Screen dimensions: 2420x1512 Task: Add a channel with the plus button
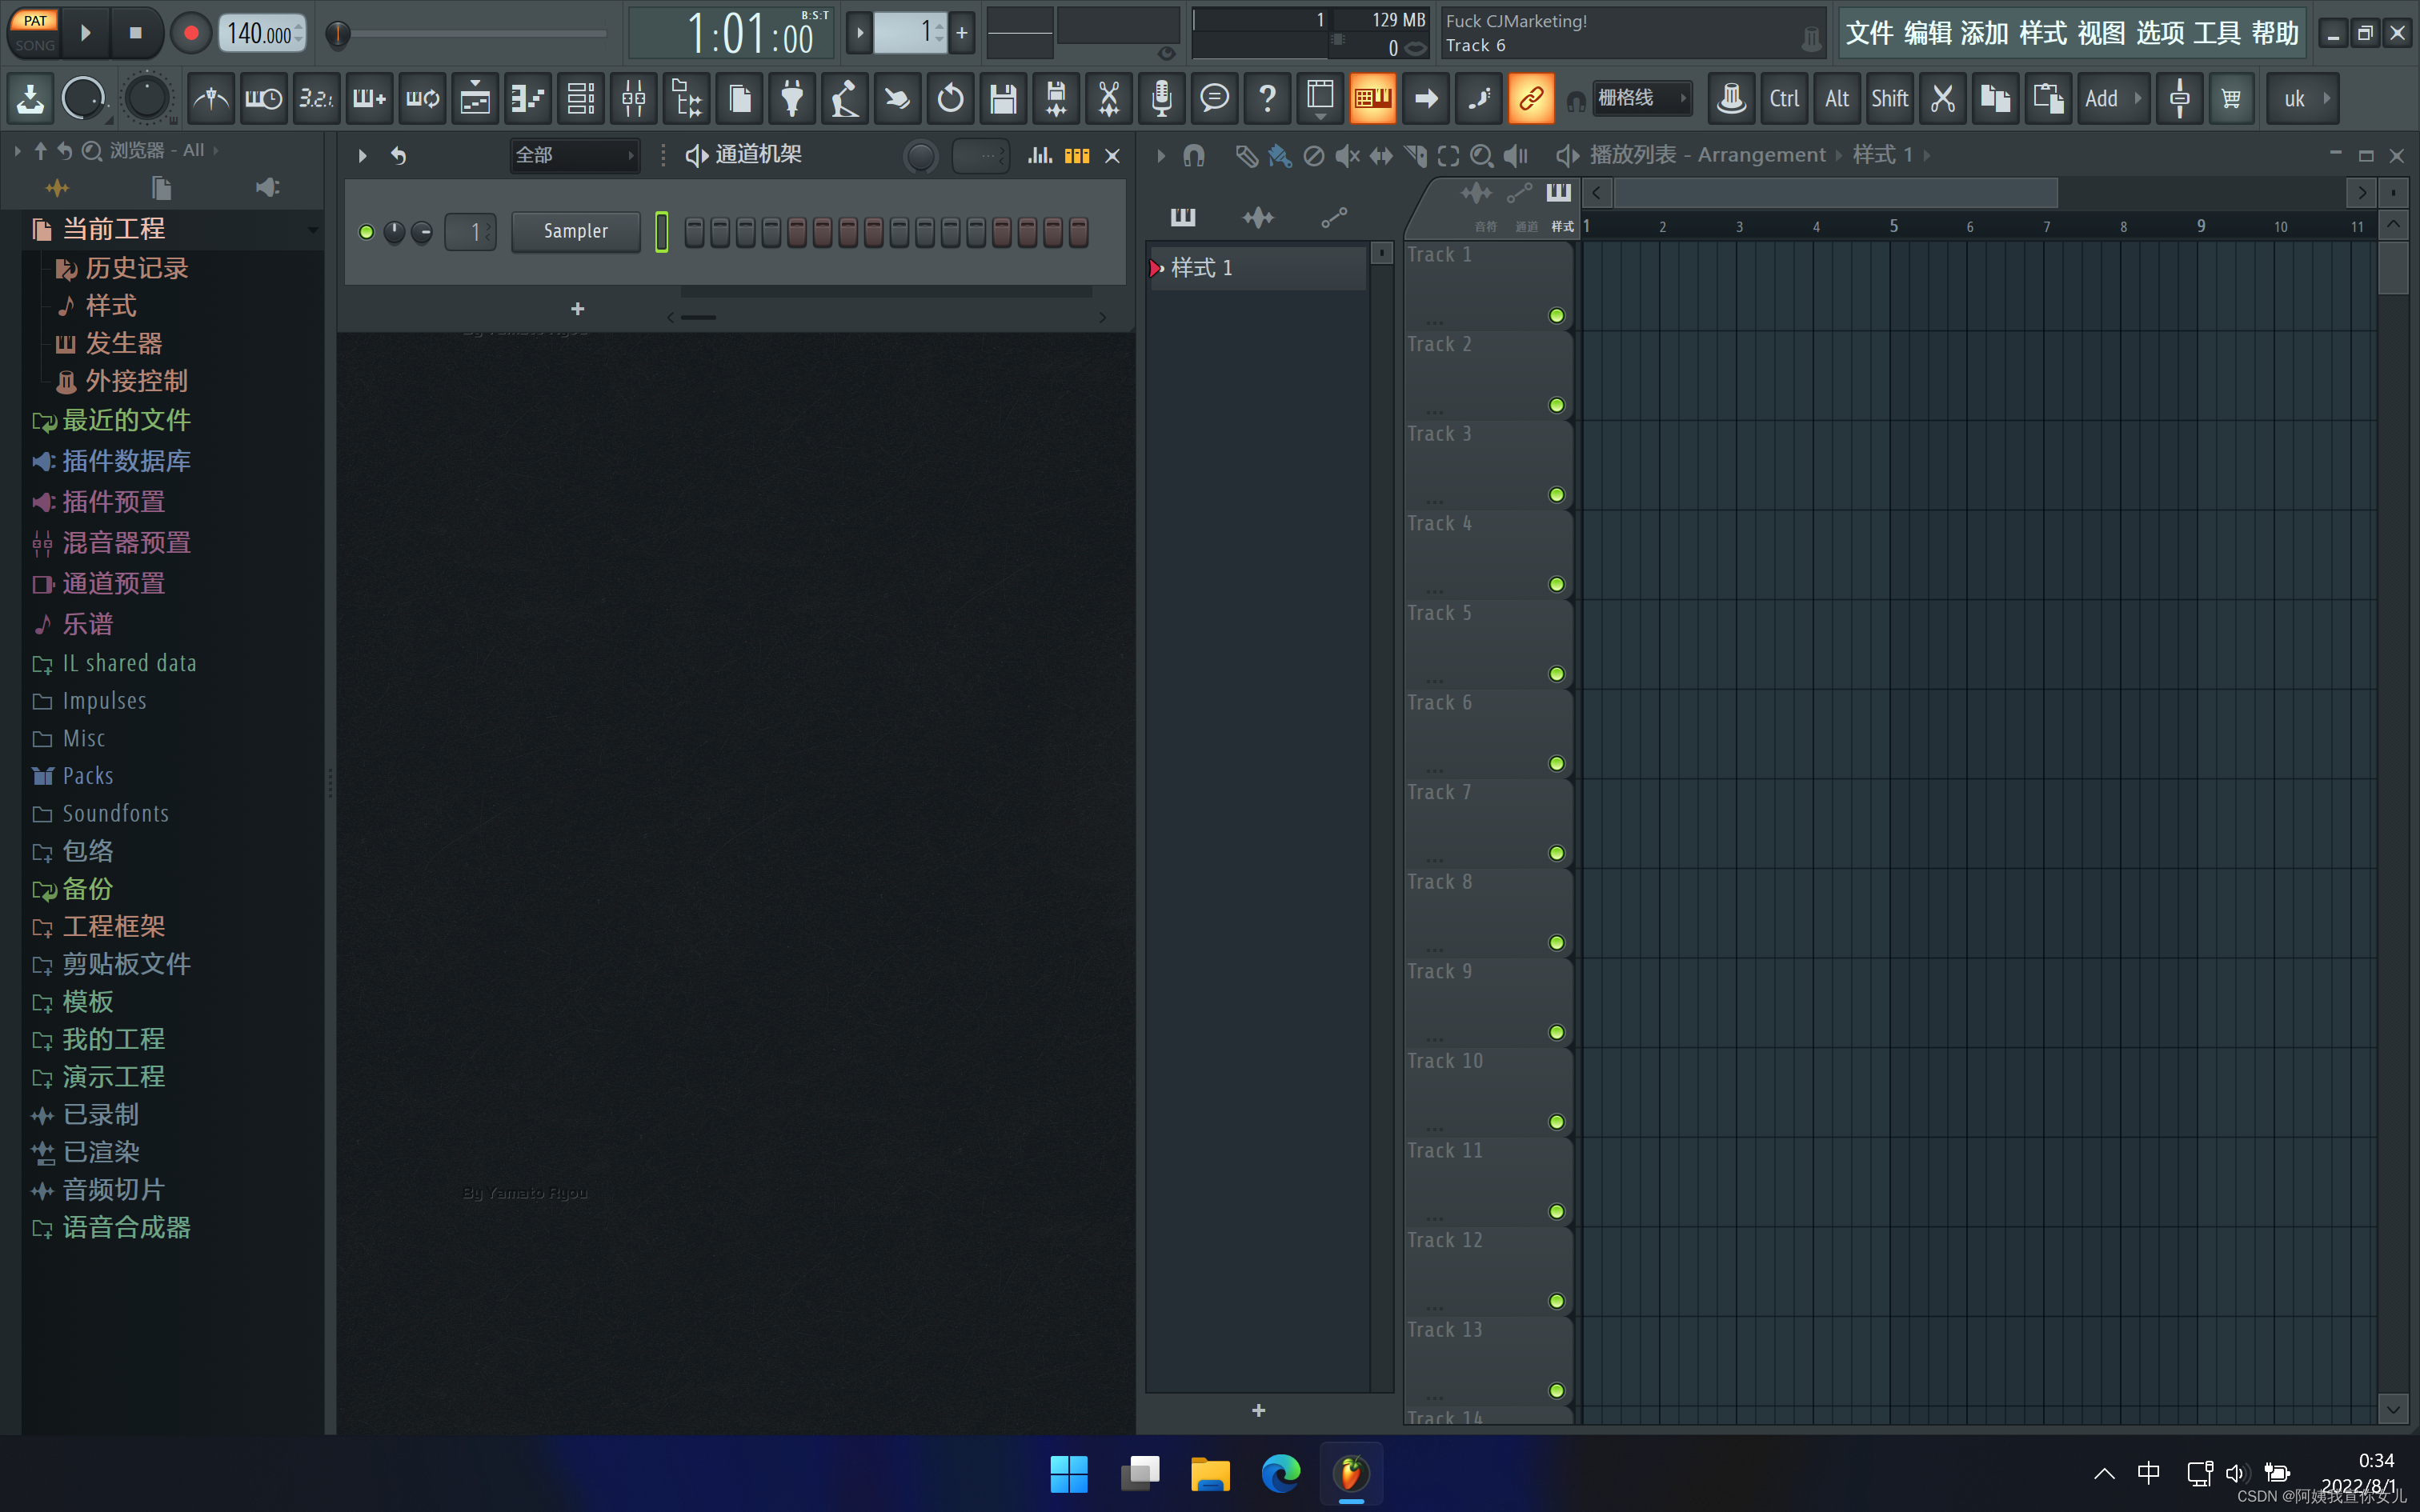click(x=577, y=309)
